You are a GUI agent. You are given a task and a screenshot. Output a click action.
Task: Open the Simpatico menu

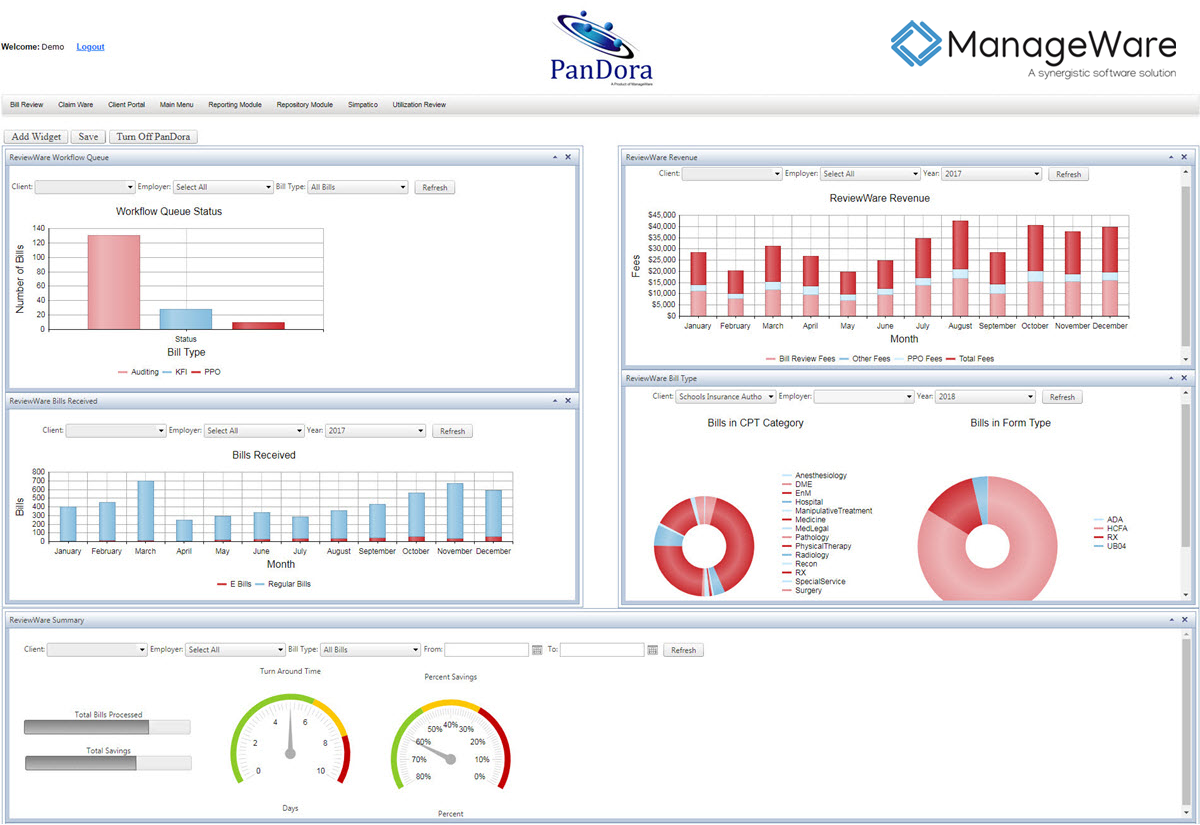[363, 105]
